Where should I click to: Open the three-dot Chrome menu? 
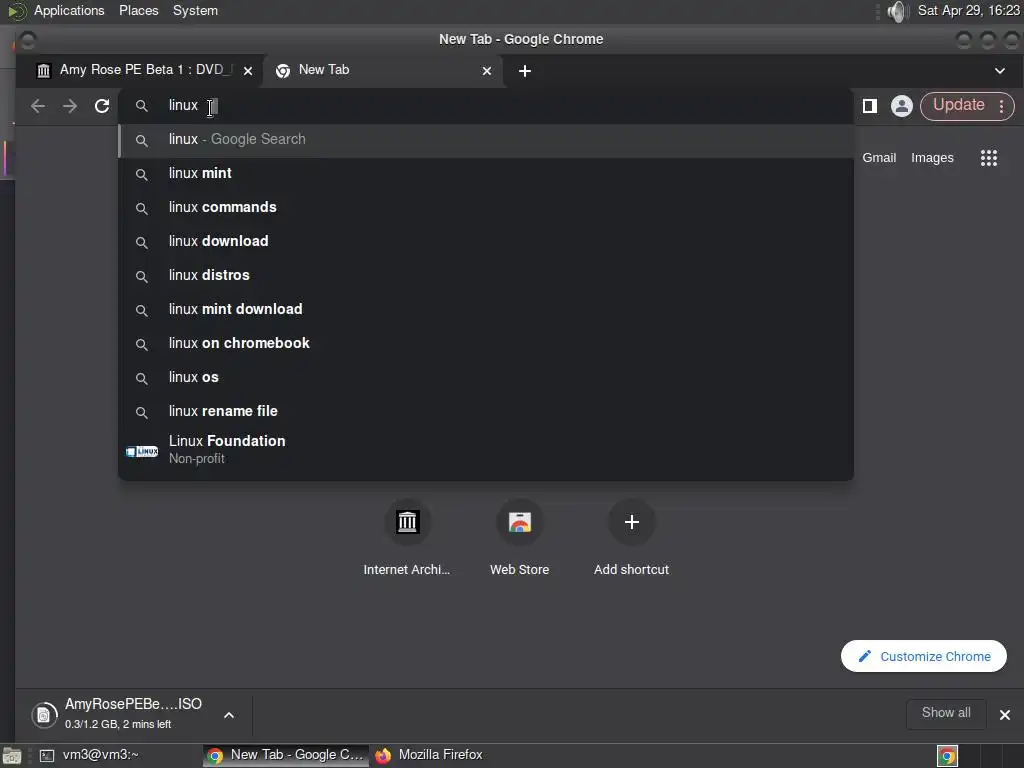[1001, 106]
